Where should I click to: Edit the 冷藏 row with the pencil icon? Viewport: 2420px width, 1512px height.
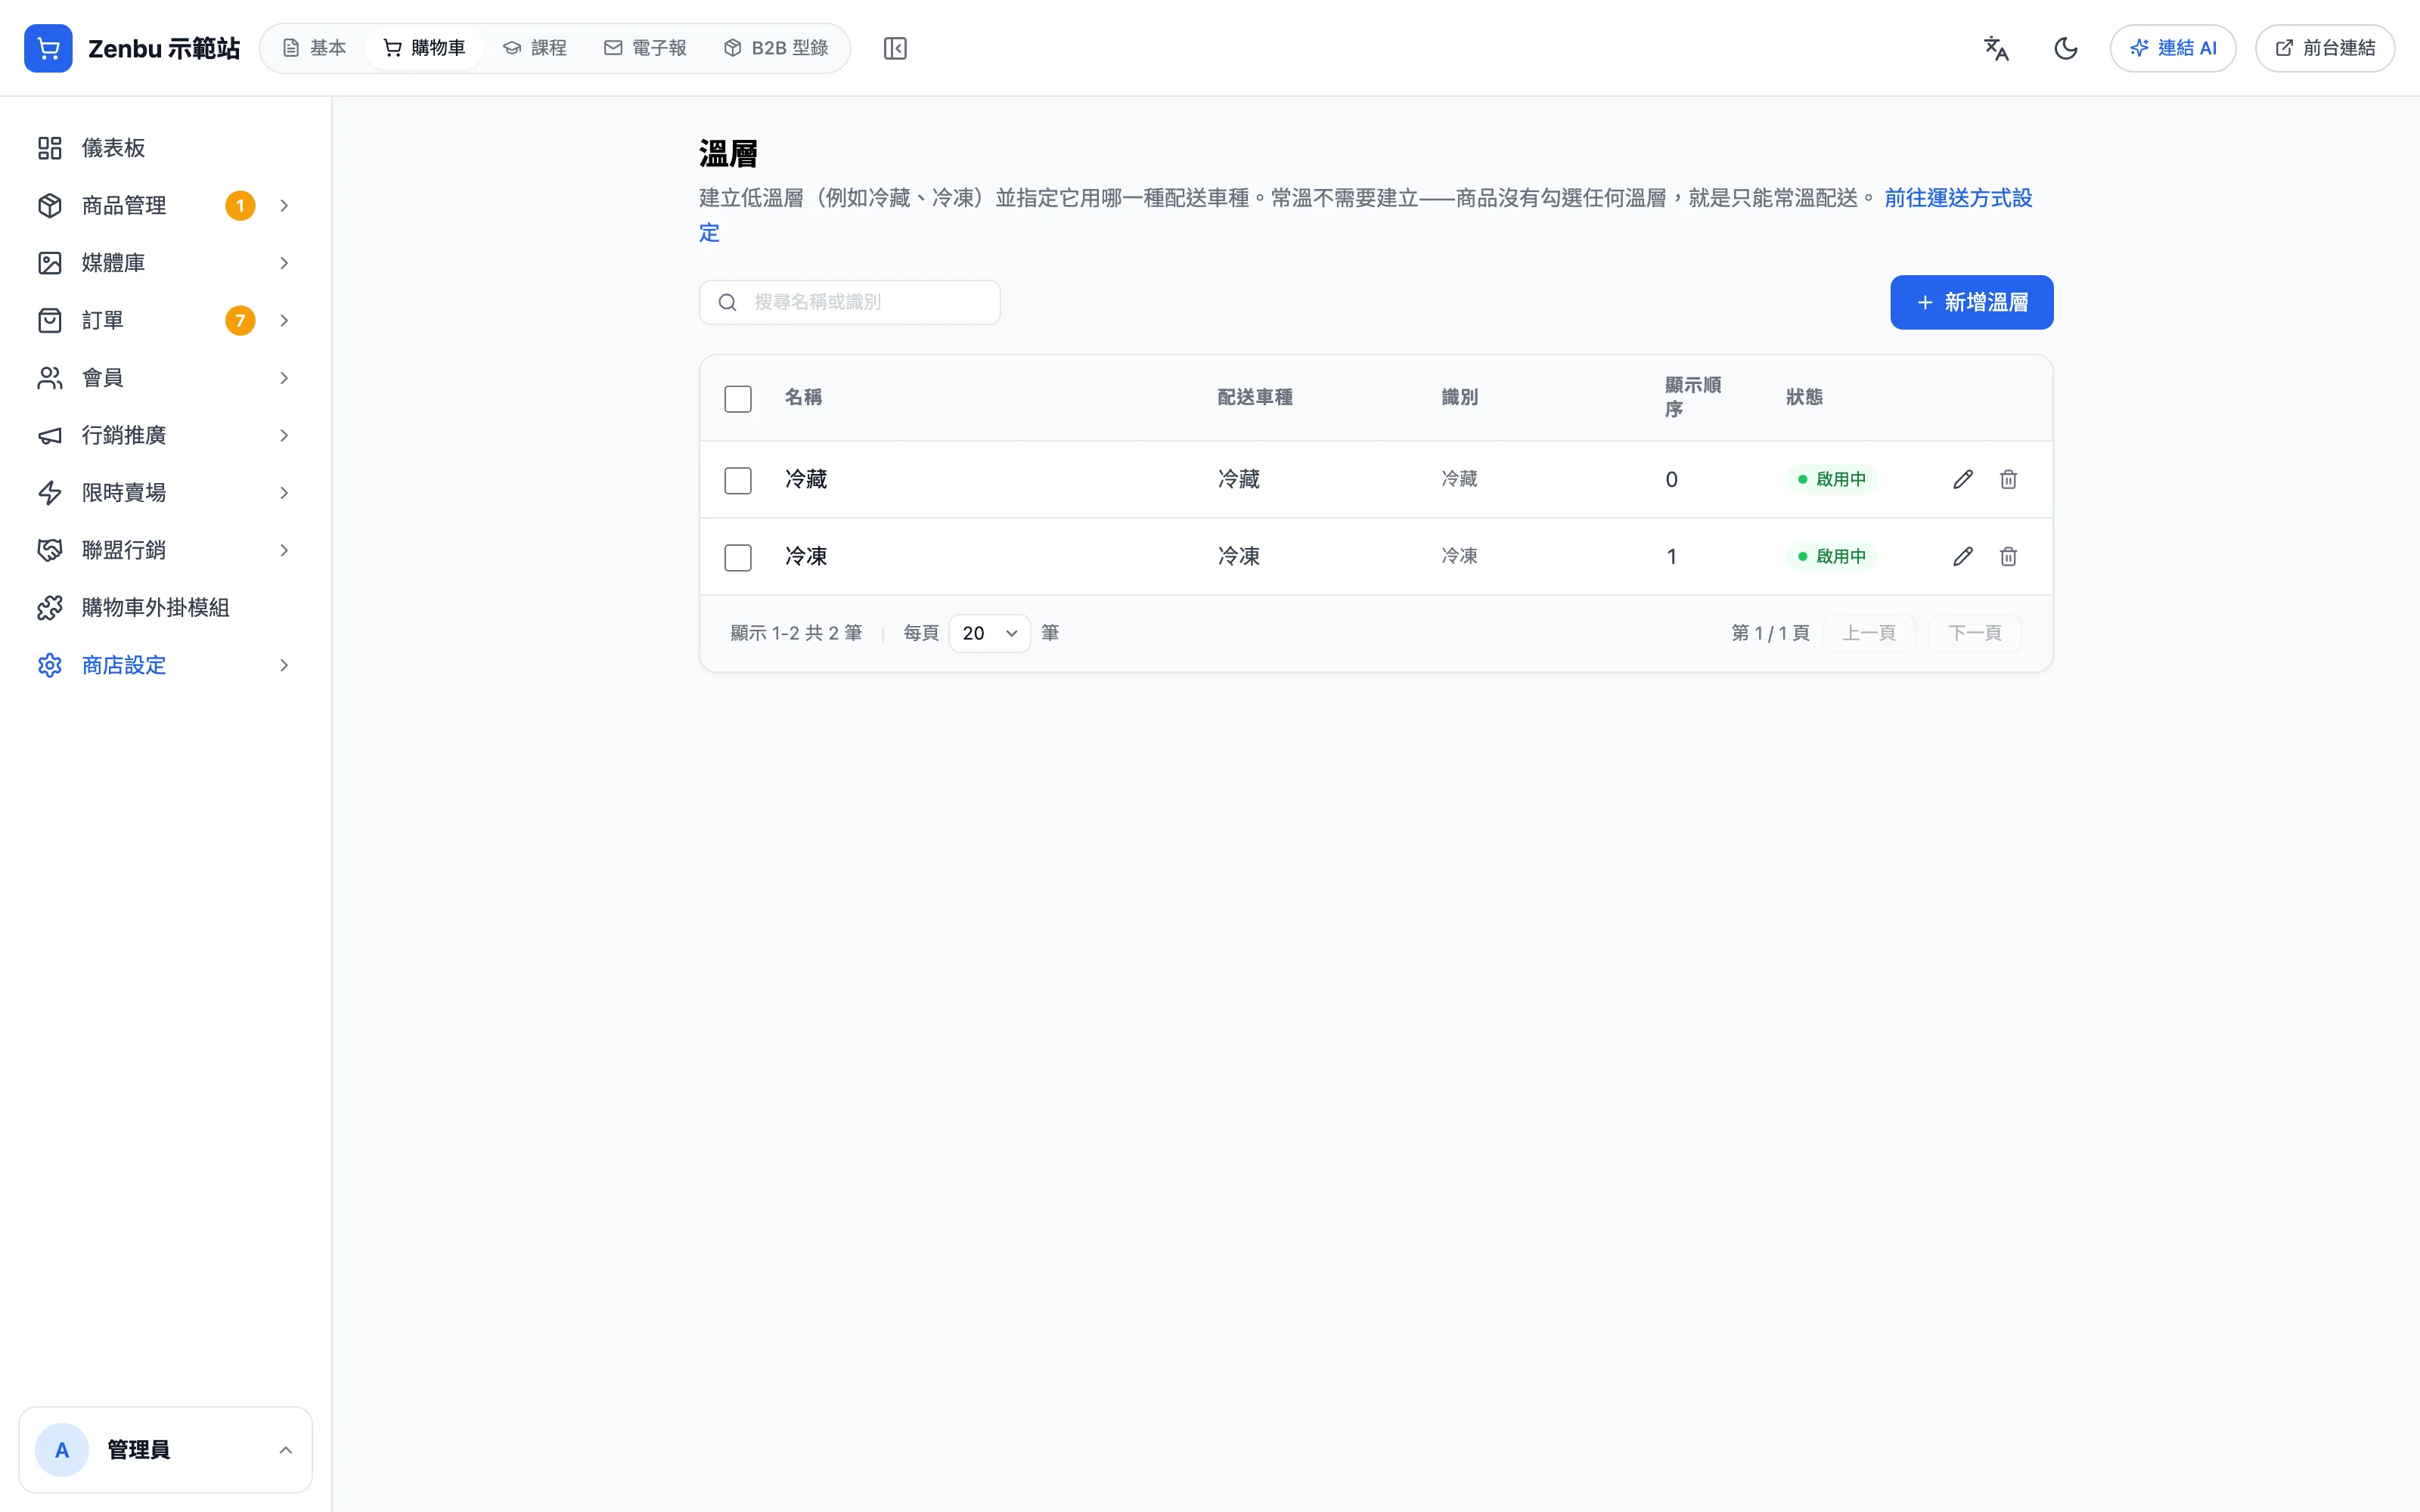pos(1963,479)
